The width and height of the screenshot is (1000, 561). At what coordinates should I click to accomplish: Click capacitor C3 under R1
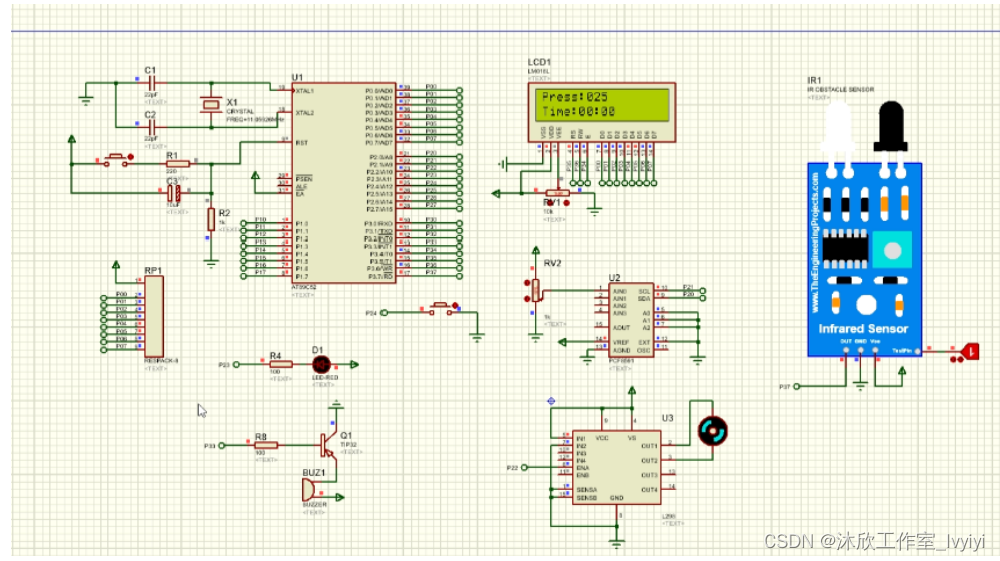point(173,193)
